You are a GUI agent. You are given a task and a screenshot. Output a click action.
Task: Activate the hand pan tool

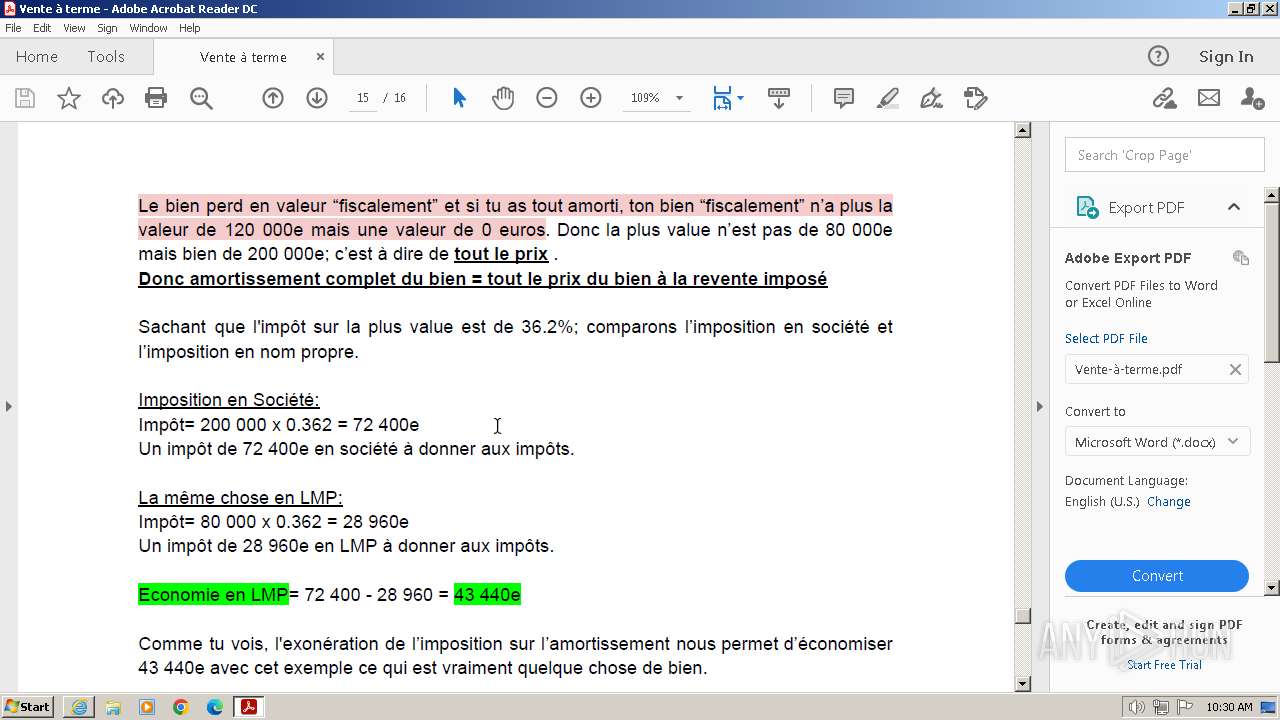point(503,98)
